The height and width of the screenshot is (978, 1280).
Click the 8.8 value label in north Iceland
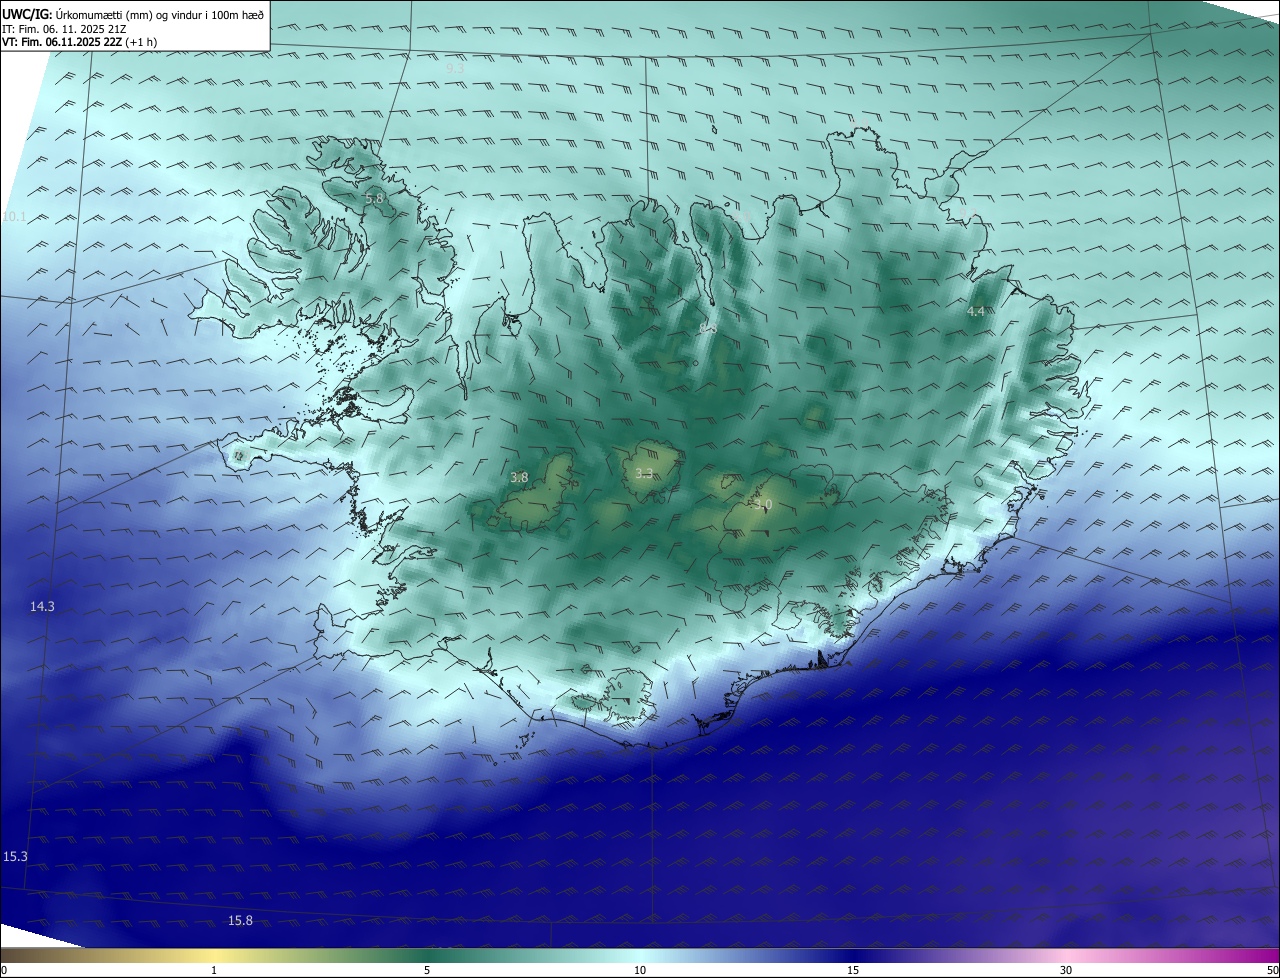tap(708, 328)
